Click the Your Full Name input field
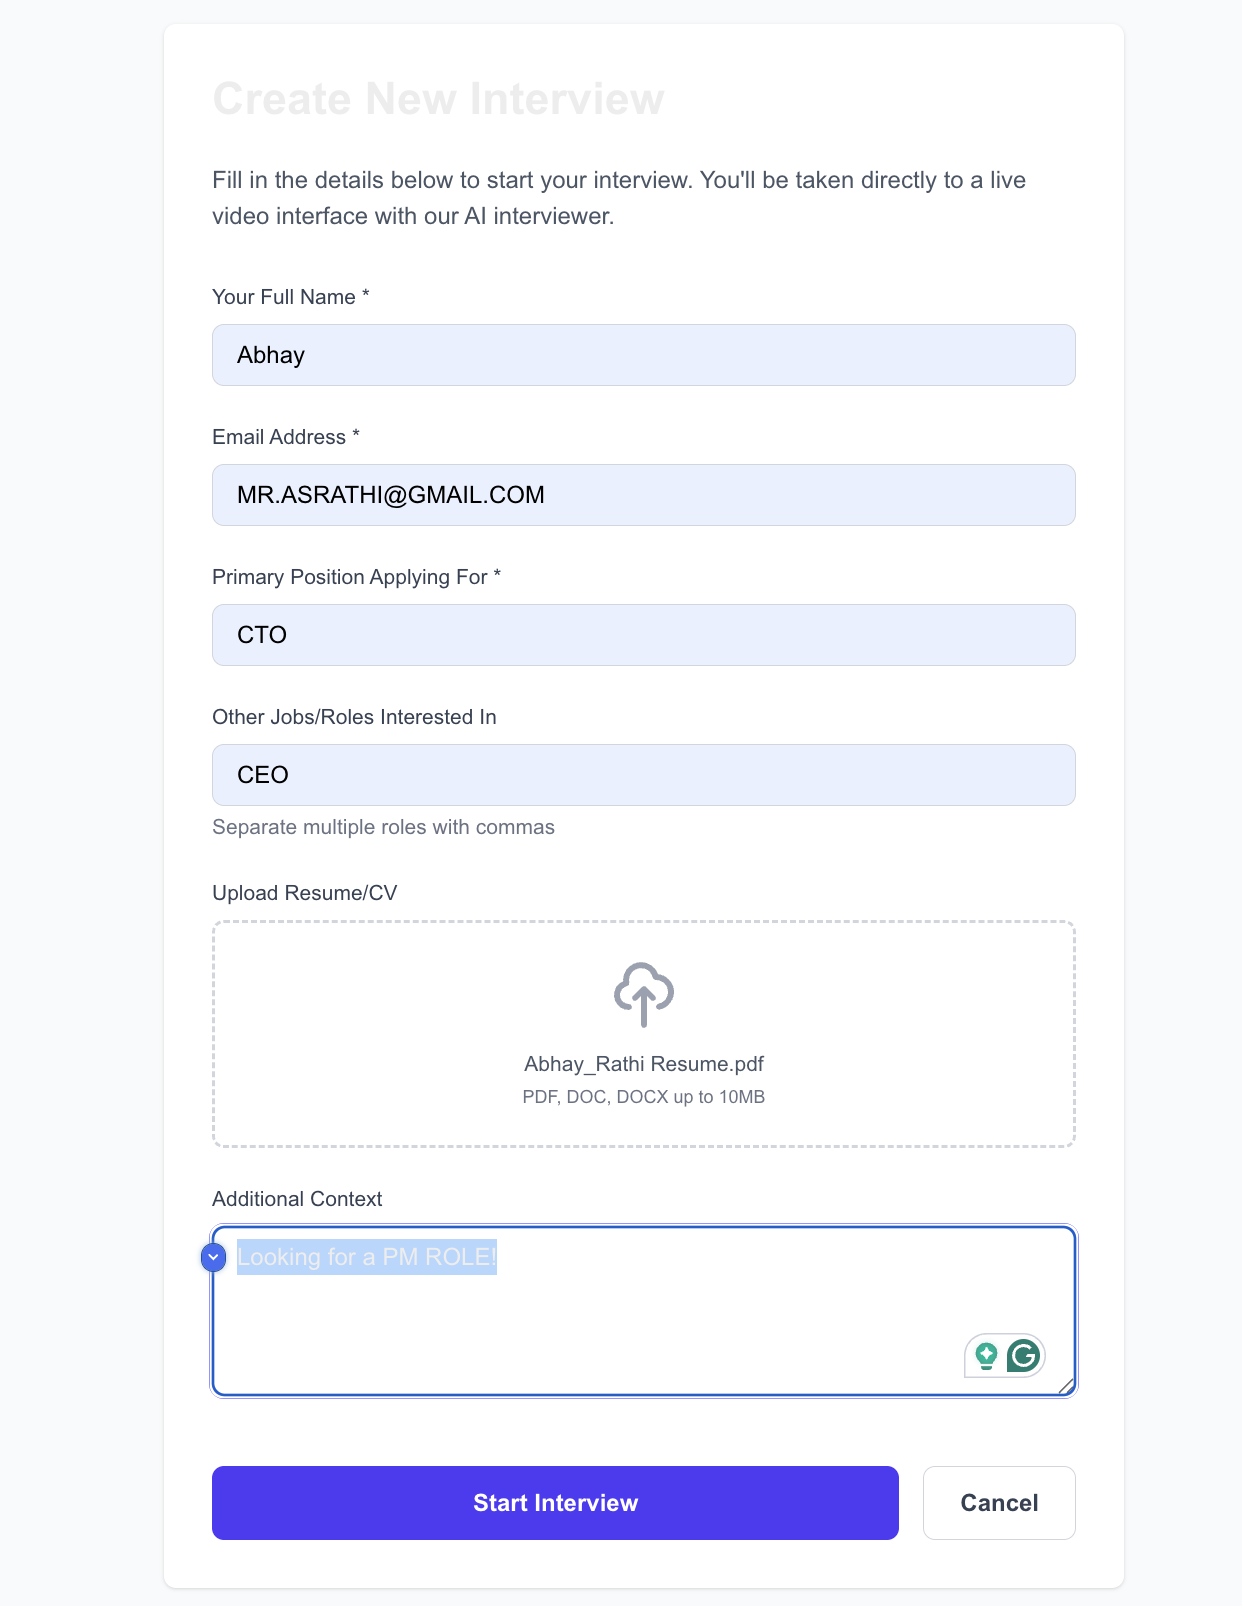 (643, 355)
